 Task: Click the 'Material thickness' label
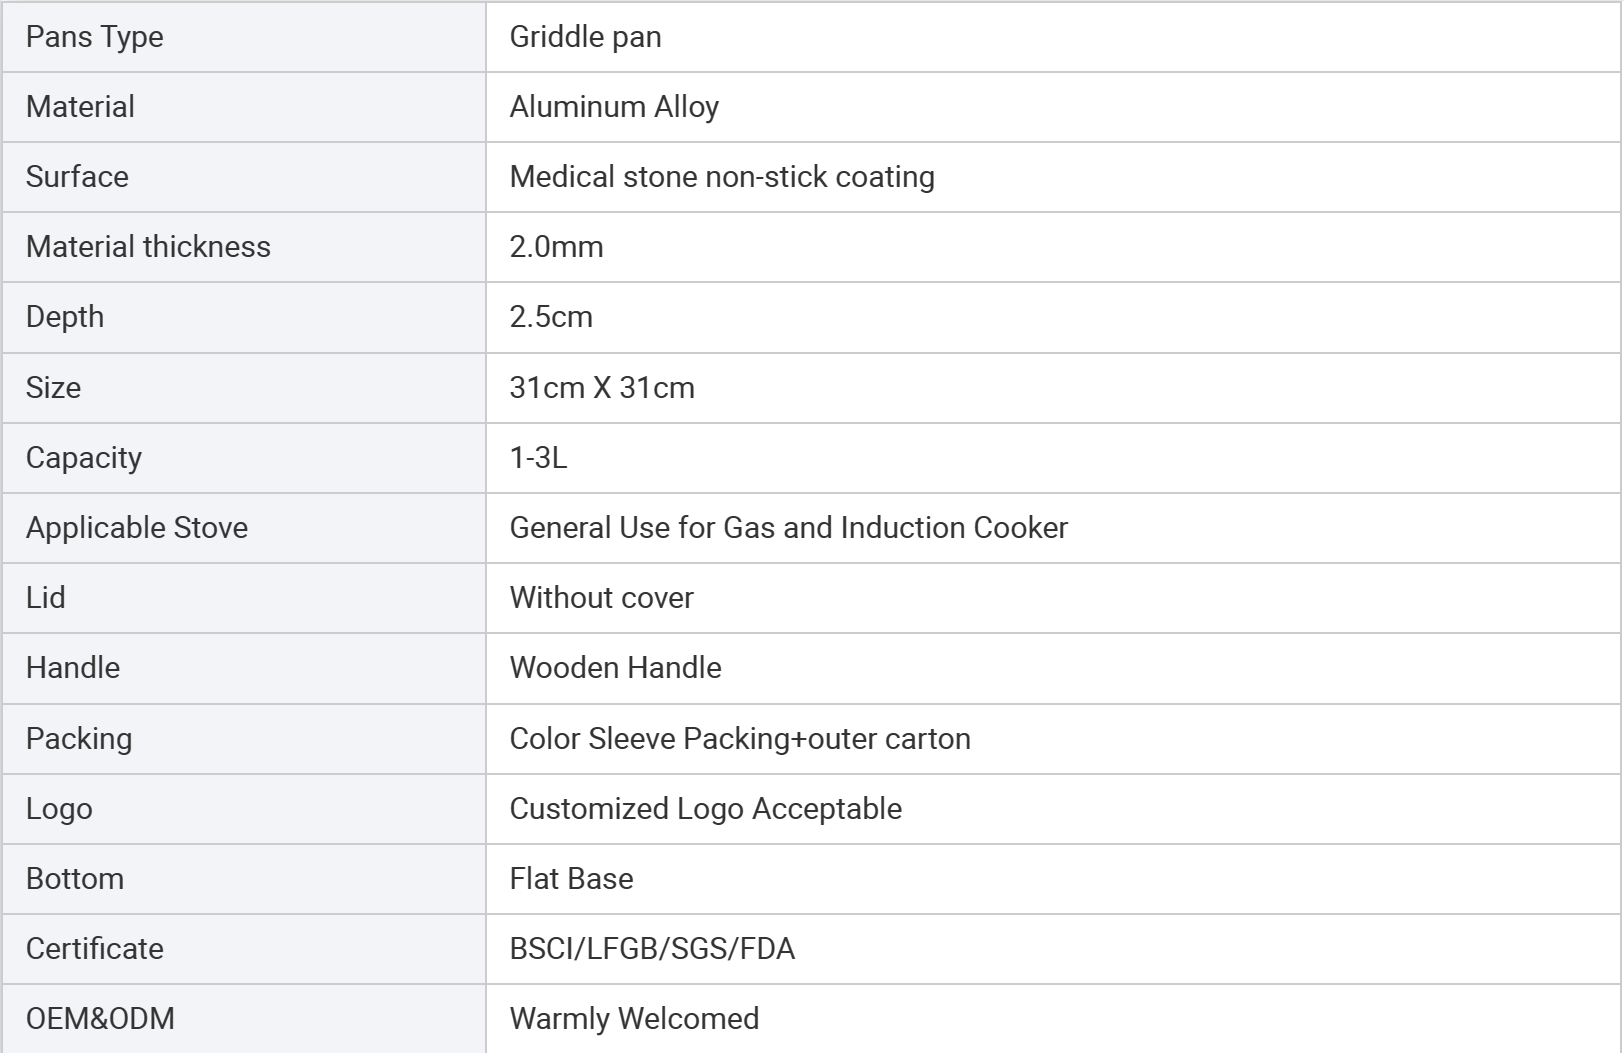(x=148, y=247)
